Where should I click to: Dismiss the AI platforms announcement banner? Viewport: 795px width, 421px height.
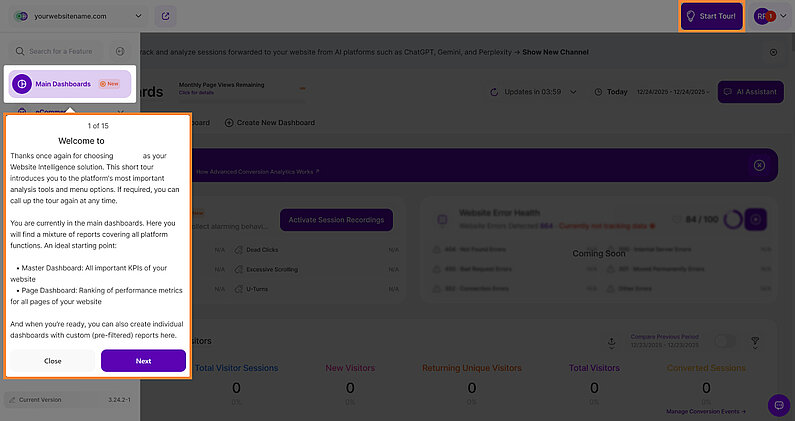773,52
